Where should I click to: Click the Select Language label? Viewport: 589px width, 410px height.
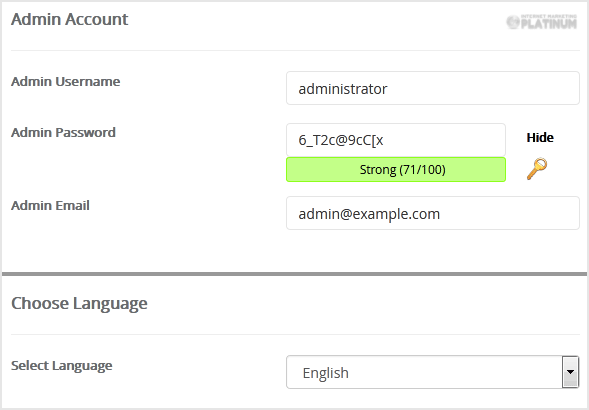62,366
